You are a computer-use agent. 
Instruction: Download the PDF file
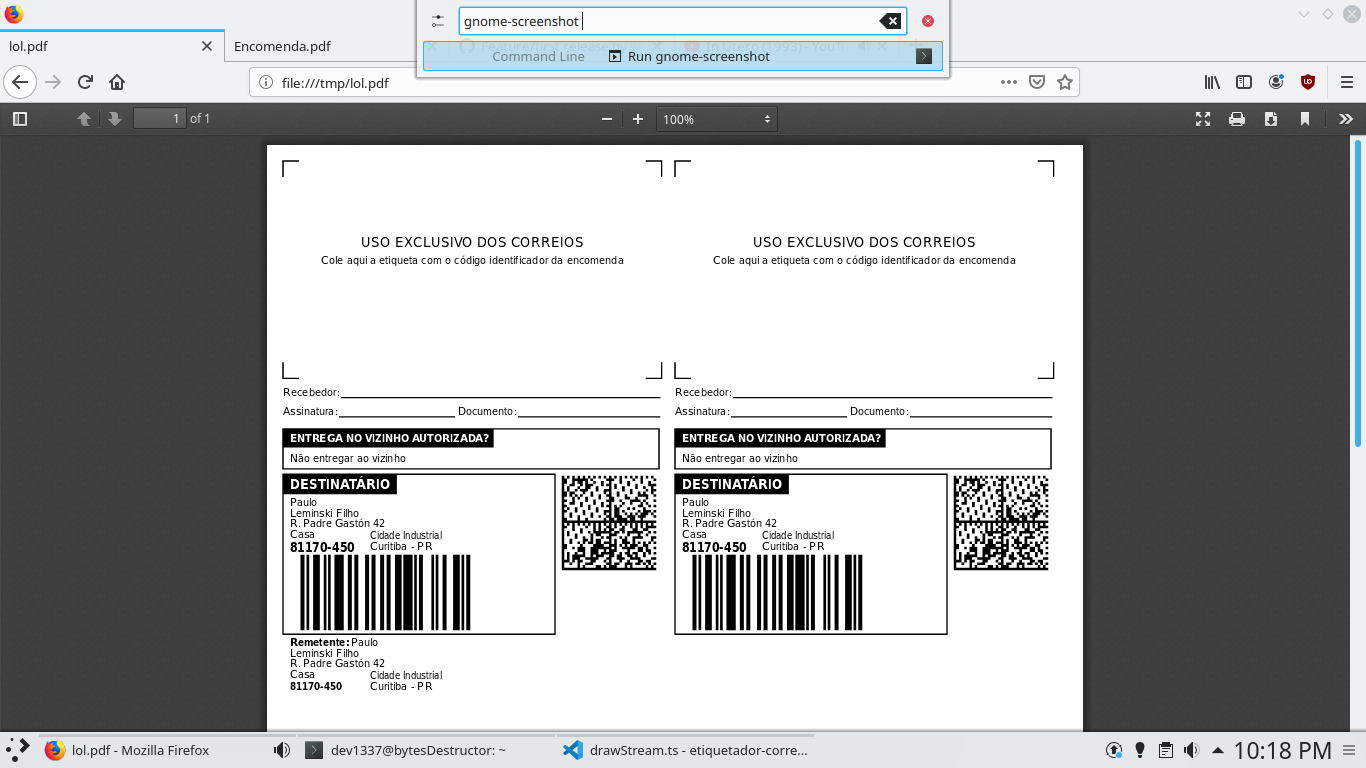coord(1271,119)
